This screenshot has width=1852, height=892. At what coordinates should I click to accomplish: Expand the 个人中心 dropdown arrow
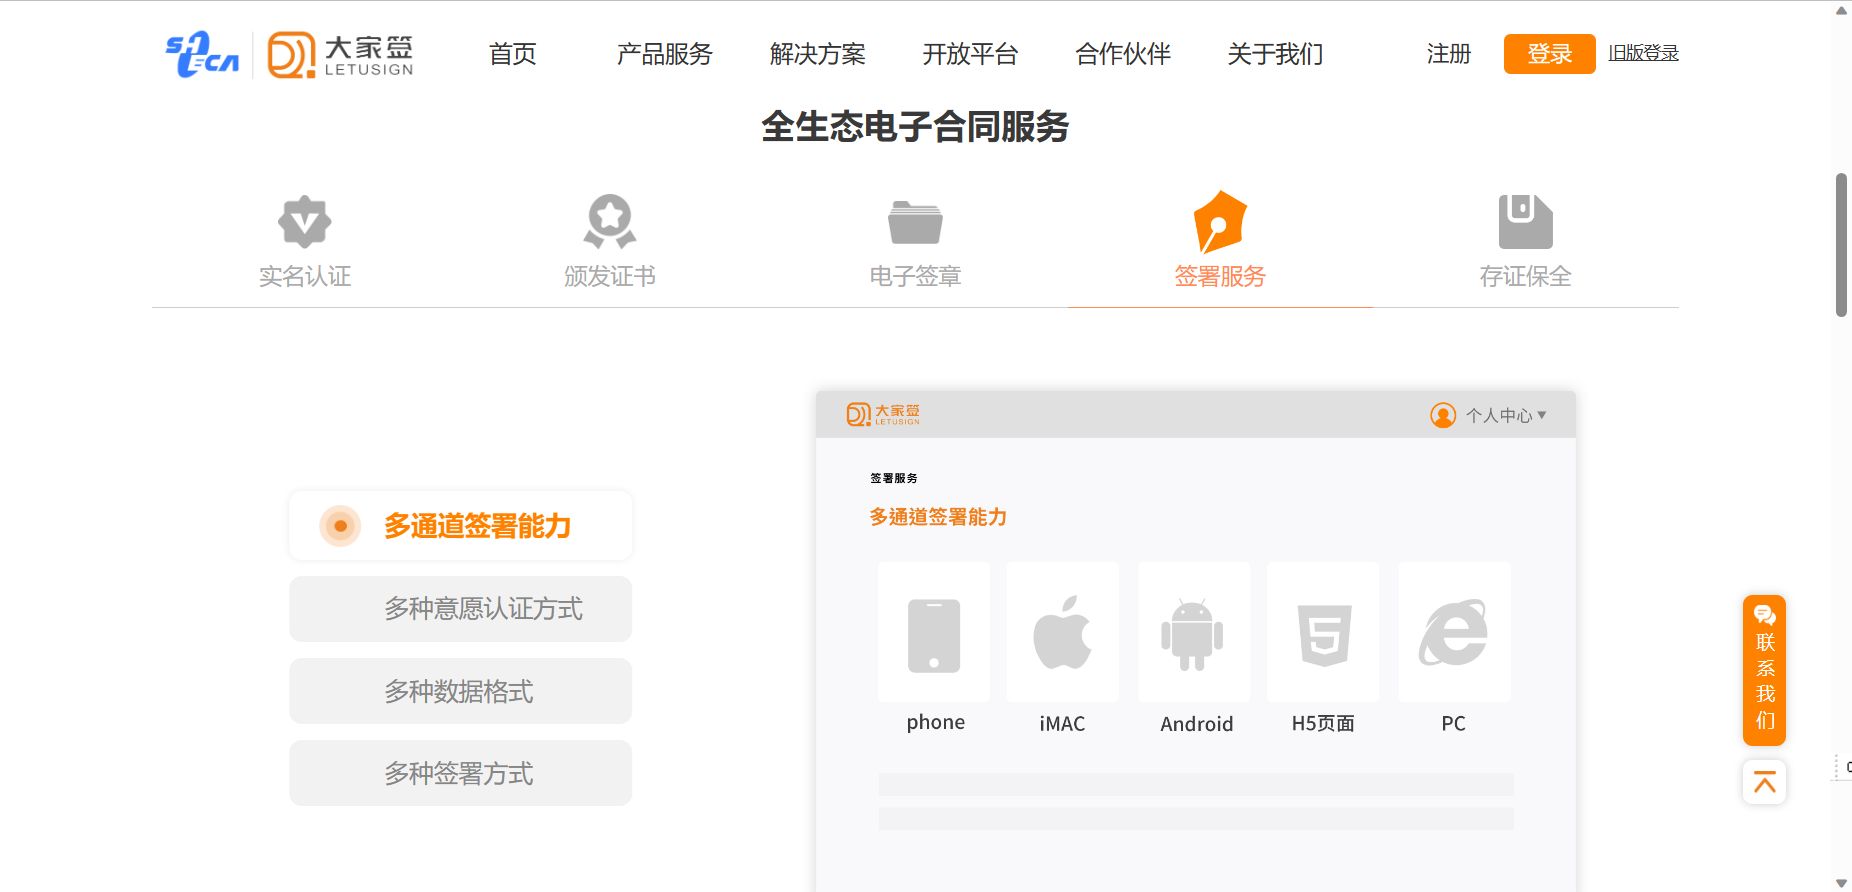click(x=1542, y=415)
